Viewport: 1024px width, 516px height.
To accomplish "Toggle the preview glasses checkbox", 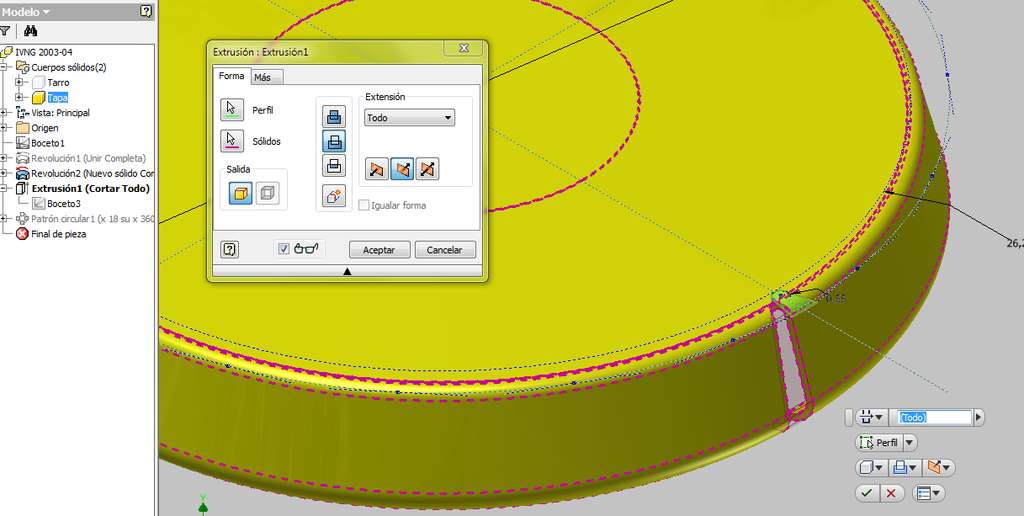I will pyautogui.click(x=284, y=249).
